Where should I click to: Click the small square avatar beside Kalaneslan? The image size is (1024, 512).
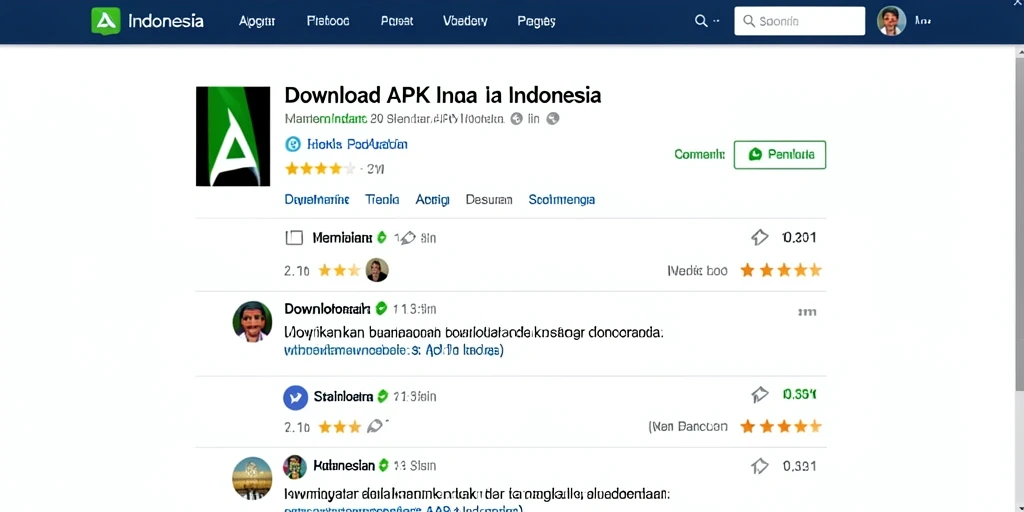295,466
